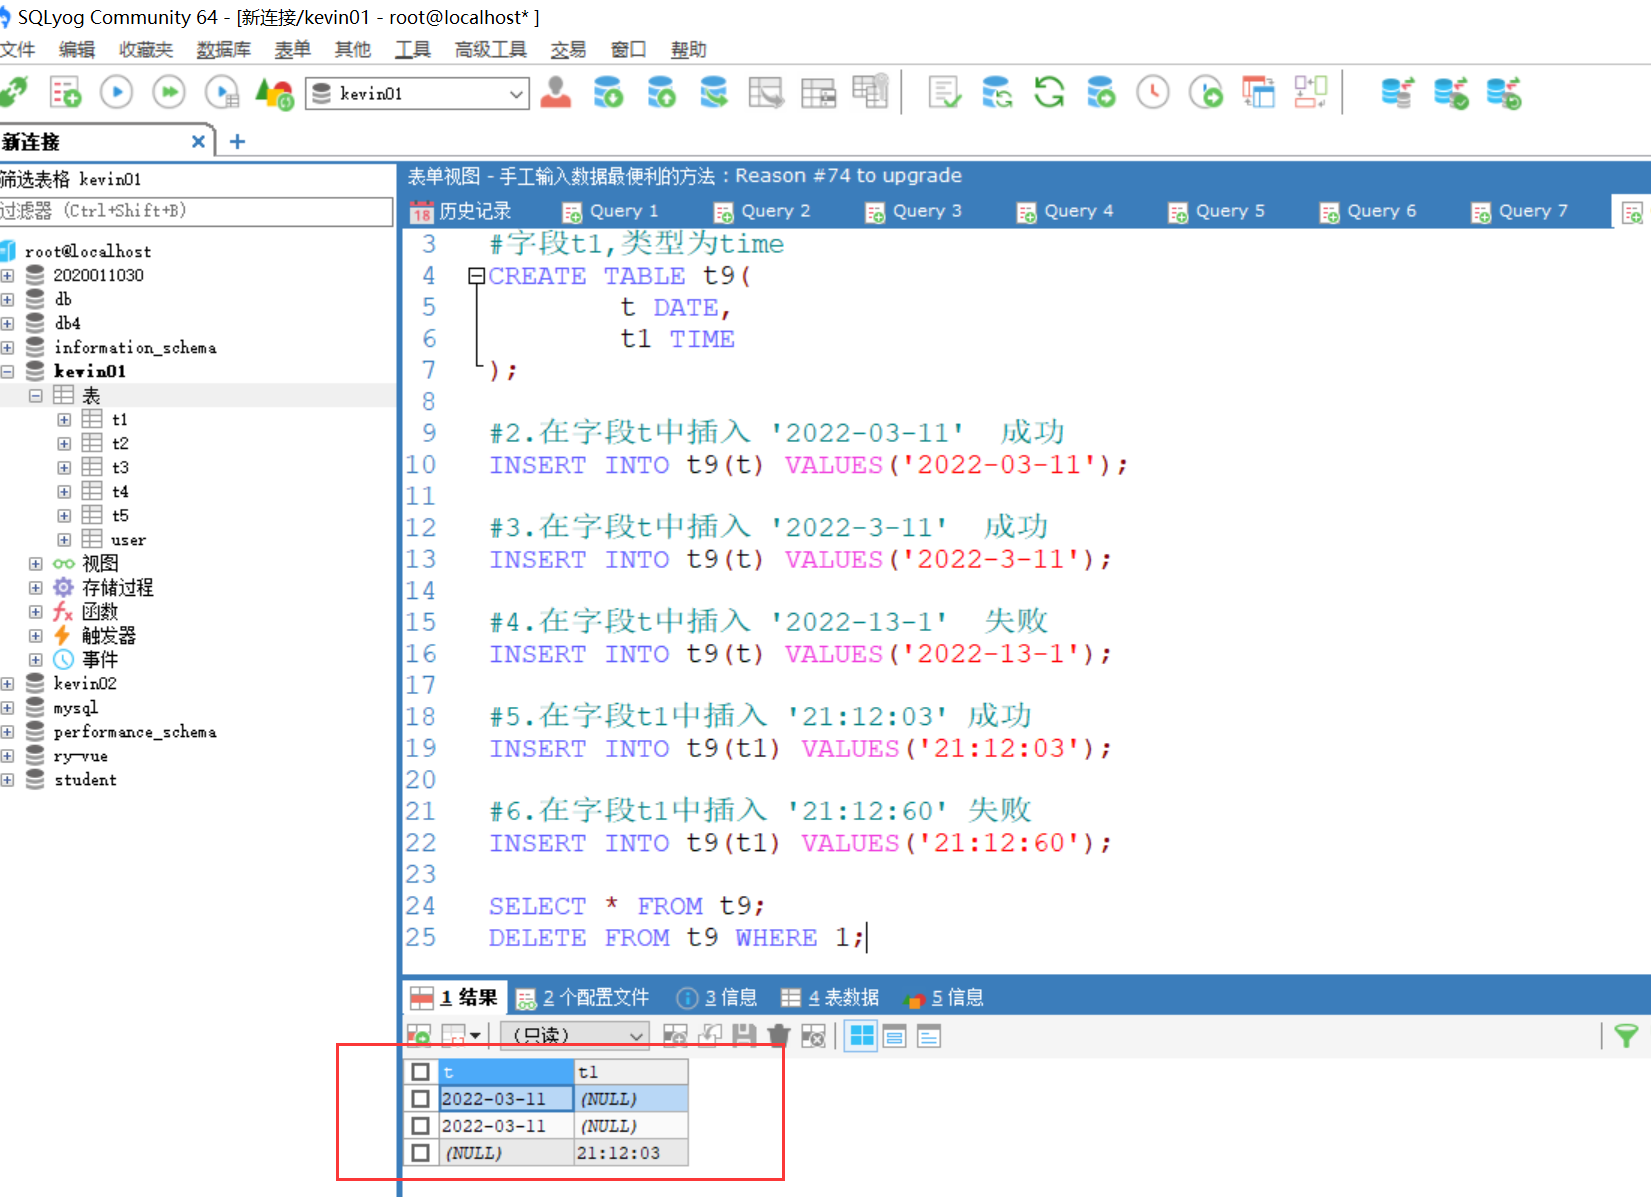Select the 存储过程 stored procedures node
Screen dimensions: 1651x1197
click(117, 587)
